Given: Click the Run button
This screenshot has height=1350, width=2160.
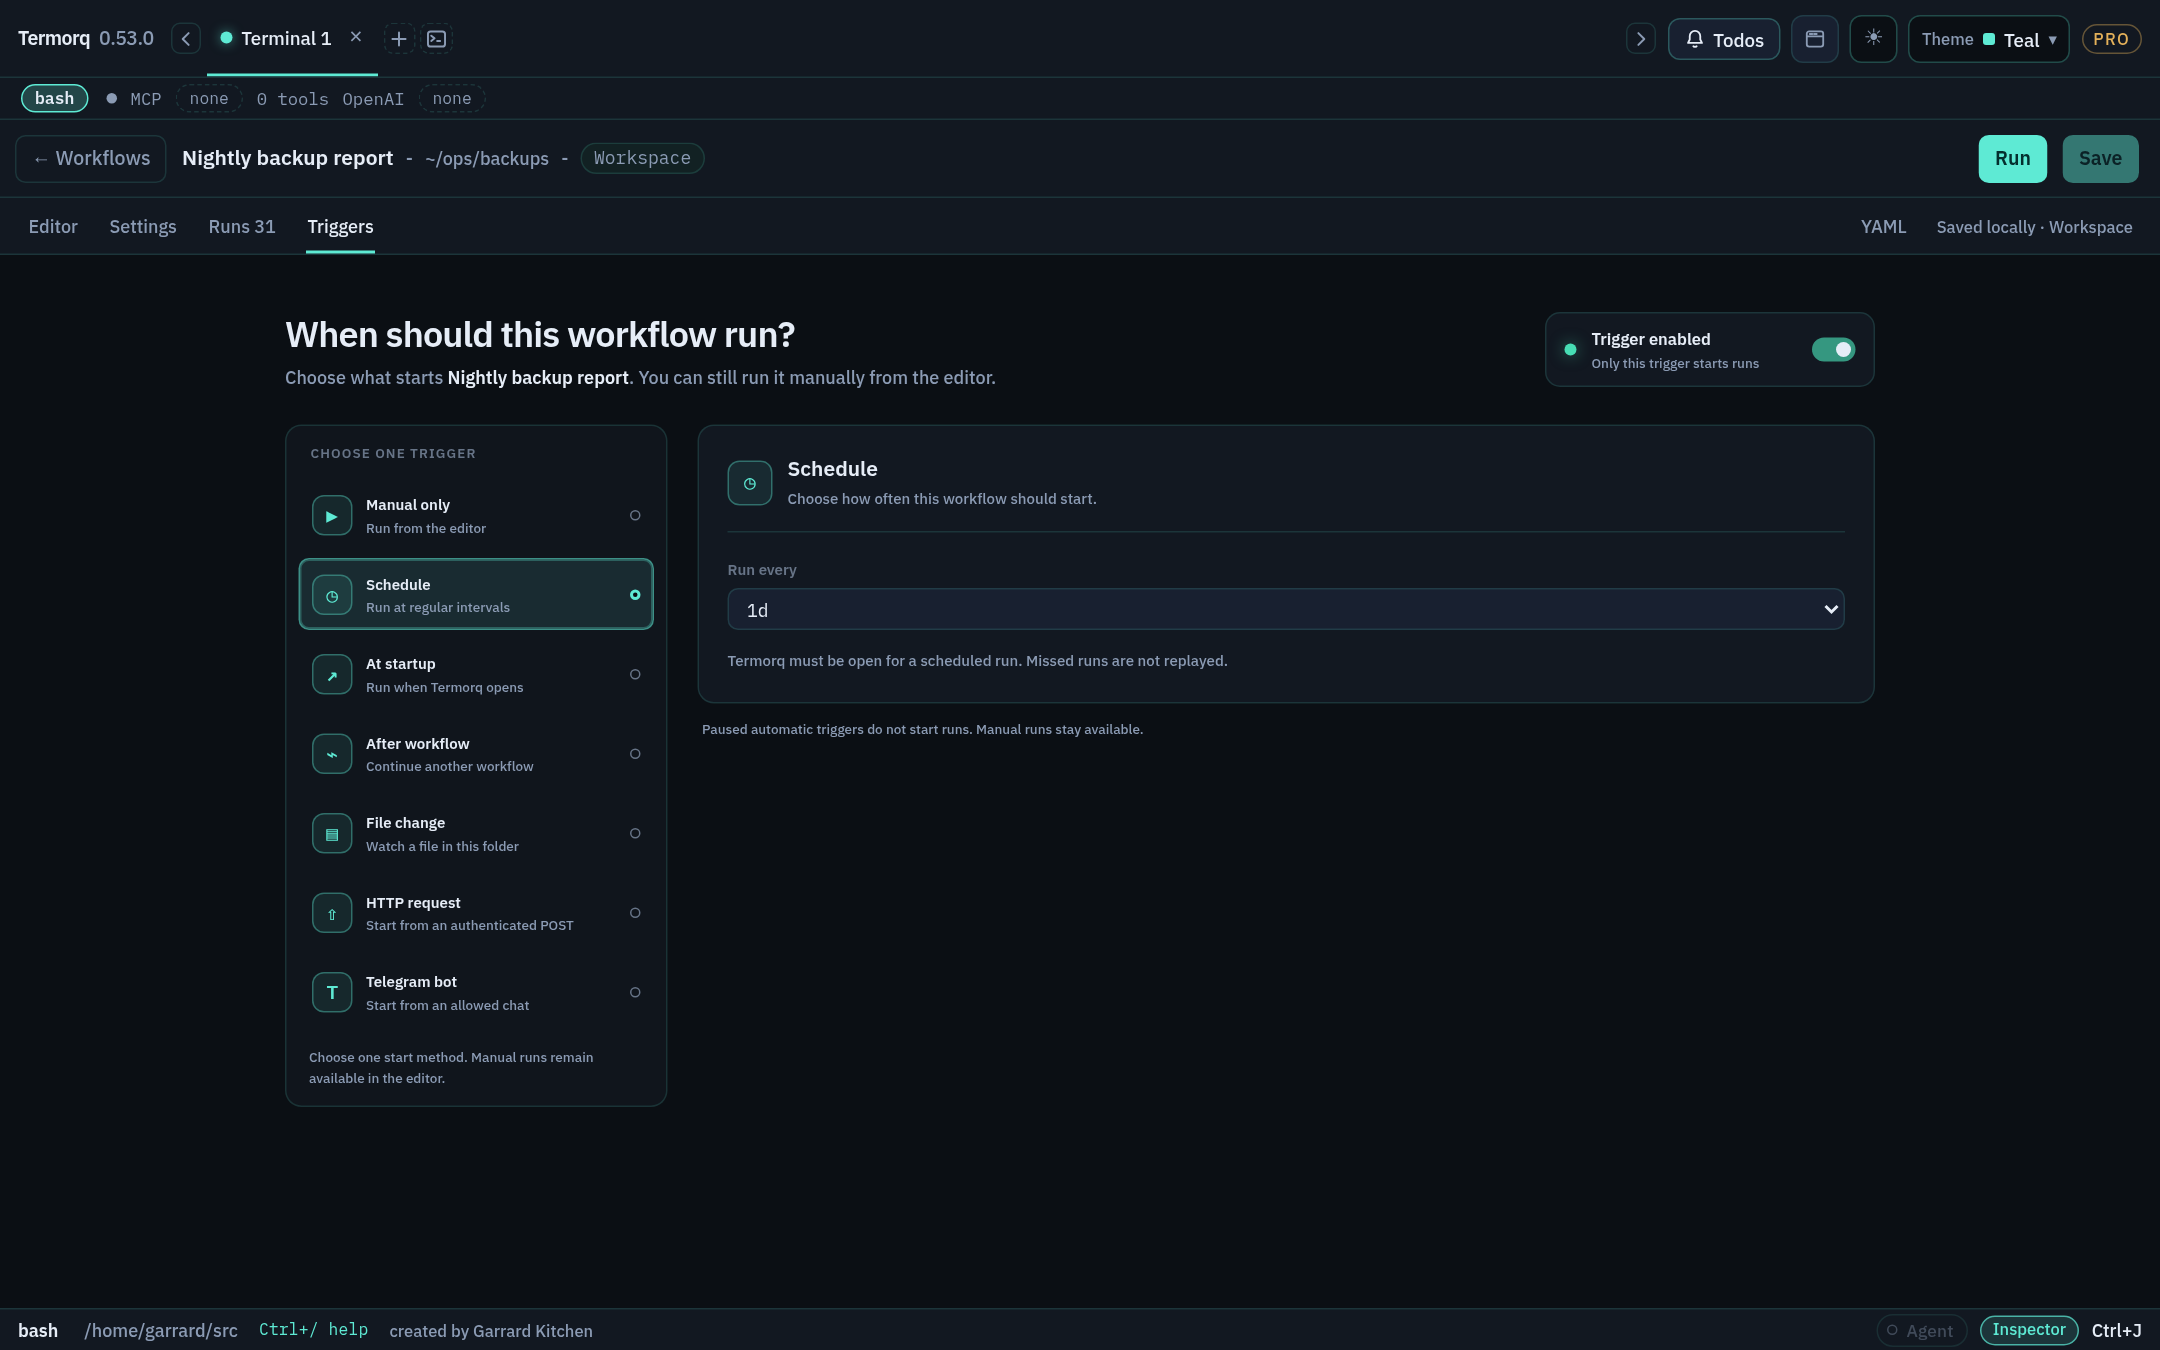Looking at the screenshot, I should click(2012, 159).
